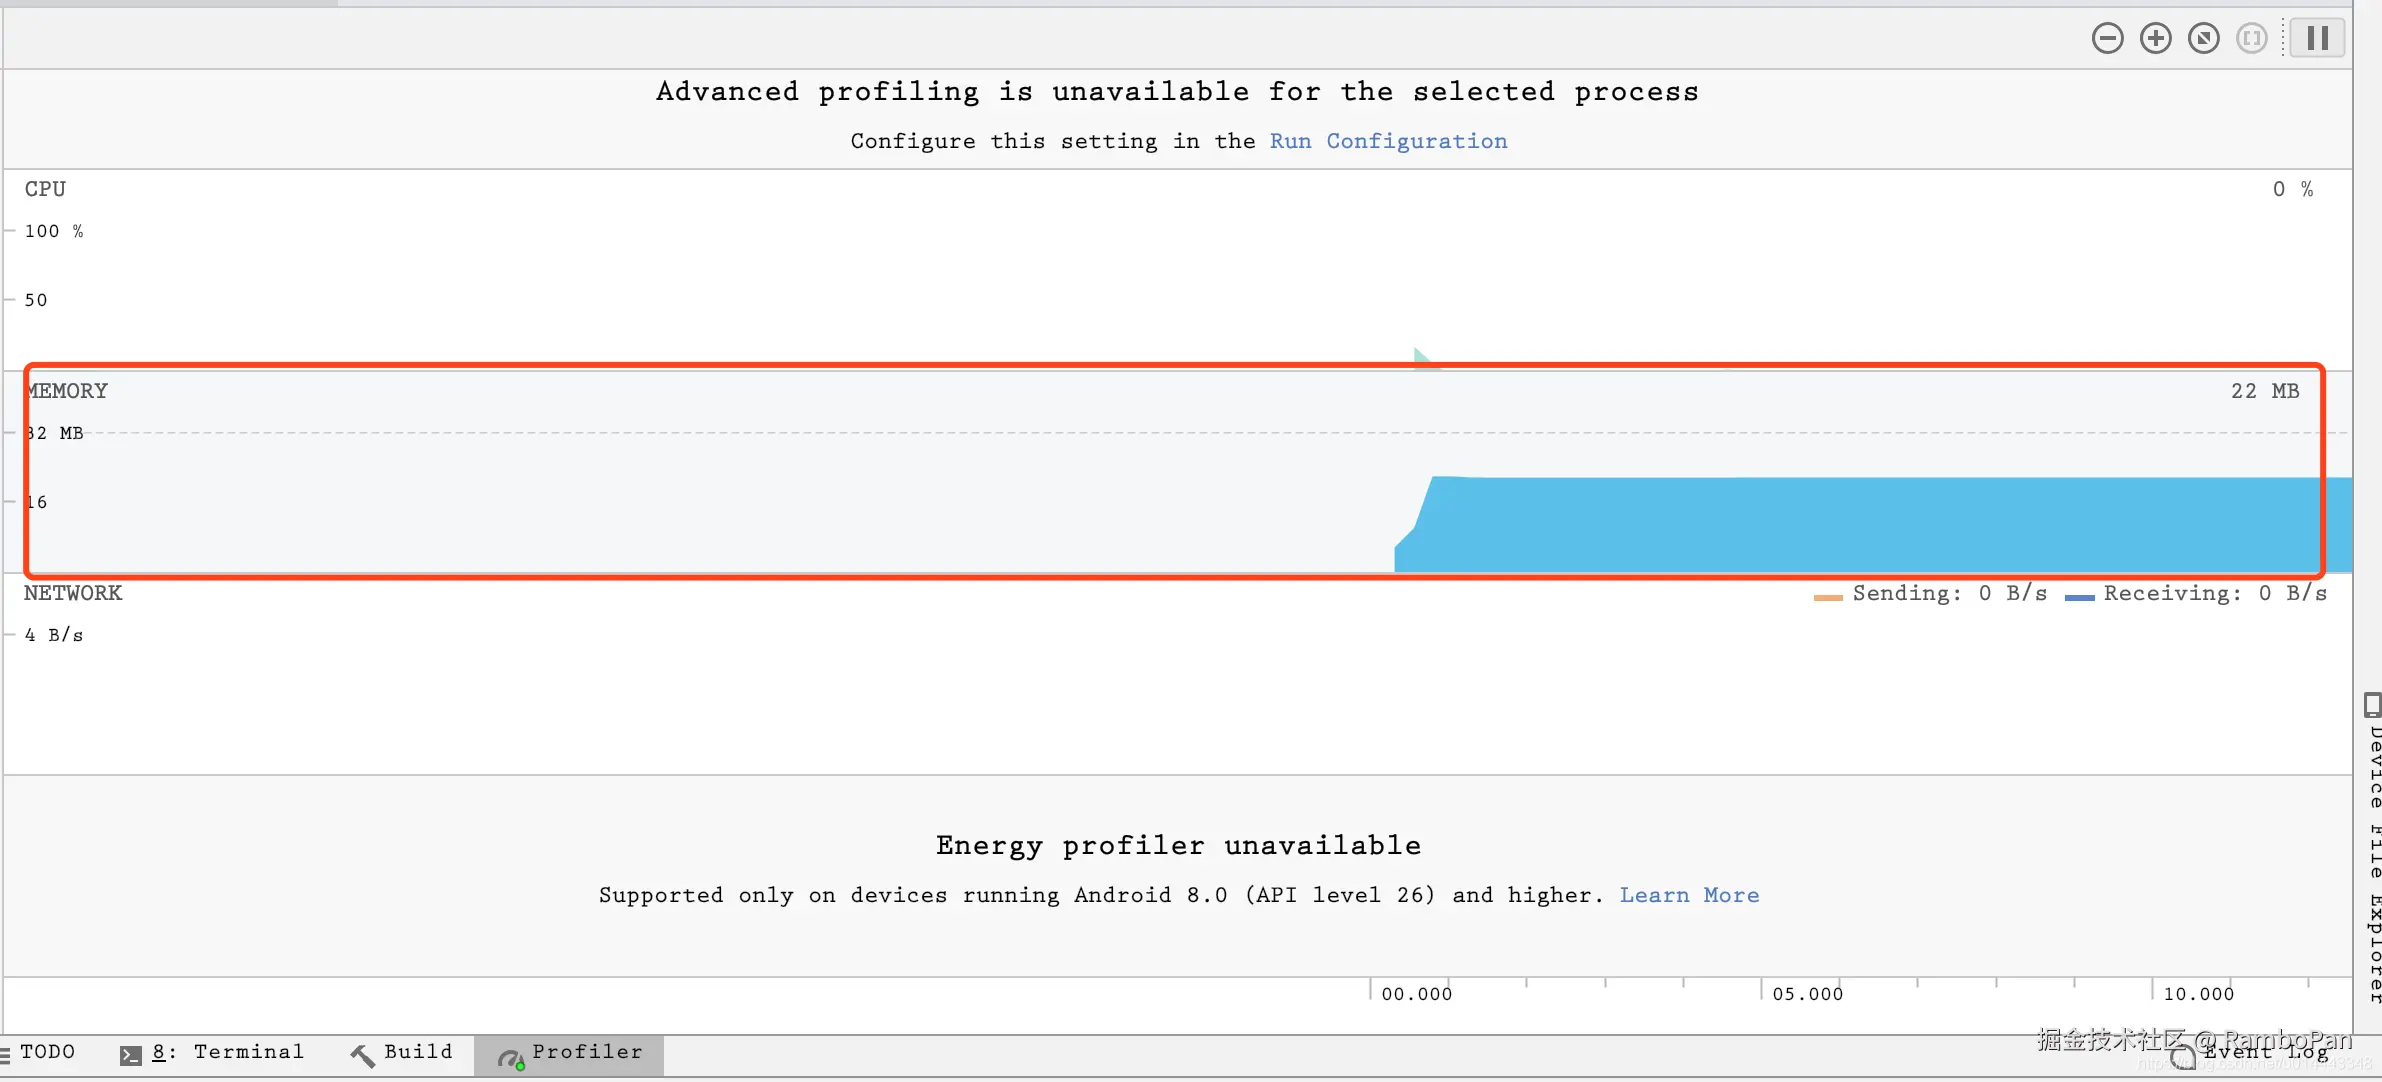The width and height of the screenshot is (2382, 1082).
Task: Click the Run Configuration link
Action: (1387, 141)
